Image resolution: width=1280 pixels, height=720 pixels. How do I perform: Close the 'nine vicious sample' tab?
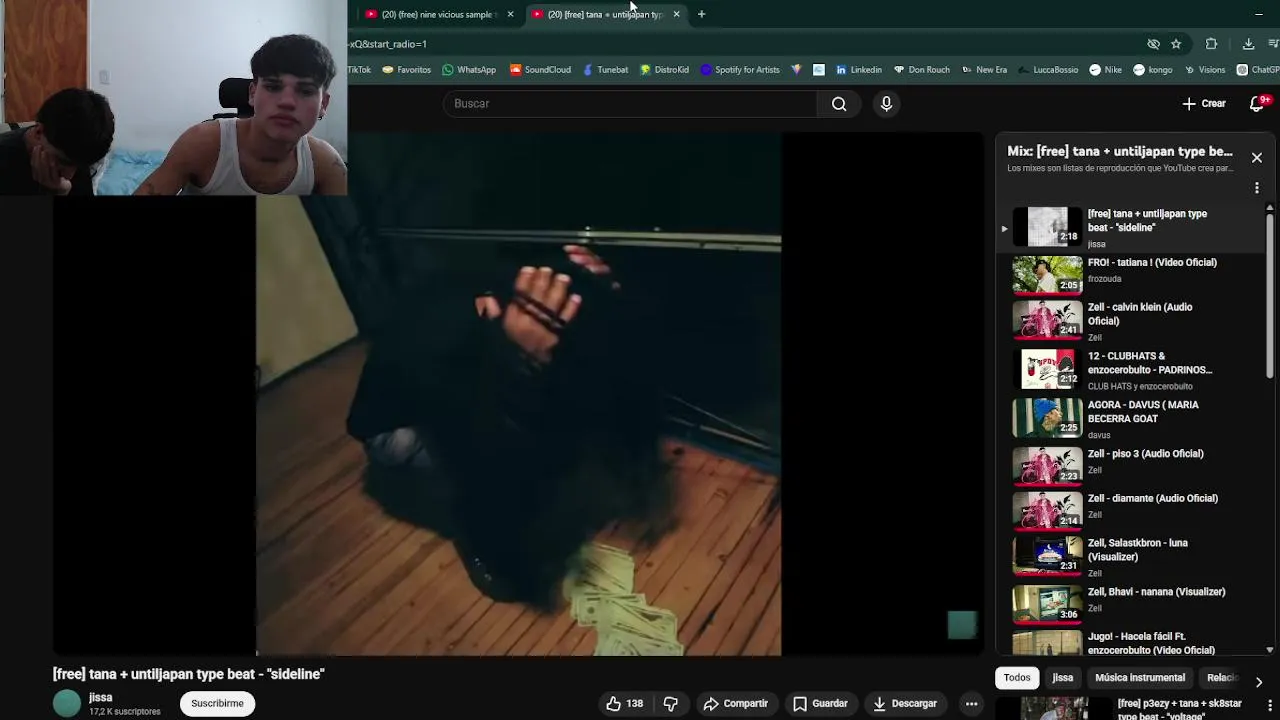click(x=510, y=14)
